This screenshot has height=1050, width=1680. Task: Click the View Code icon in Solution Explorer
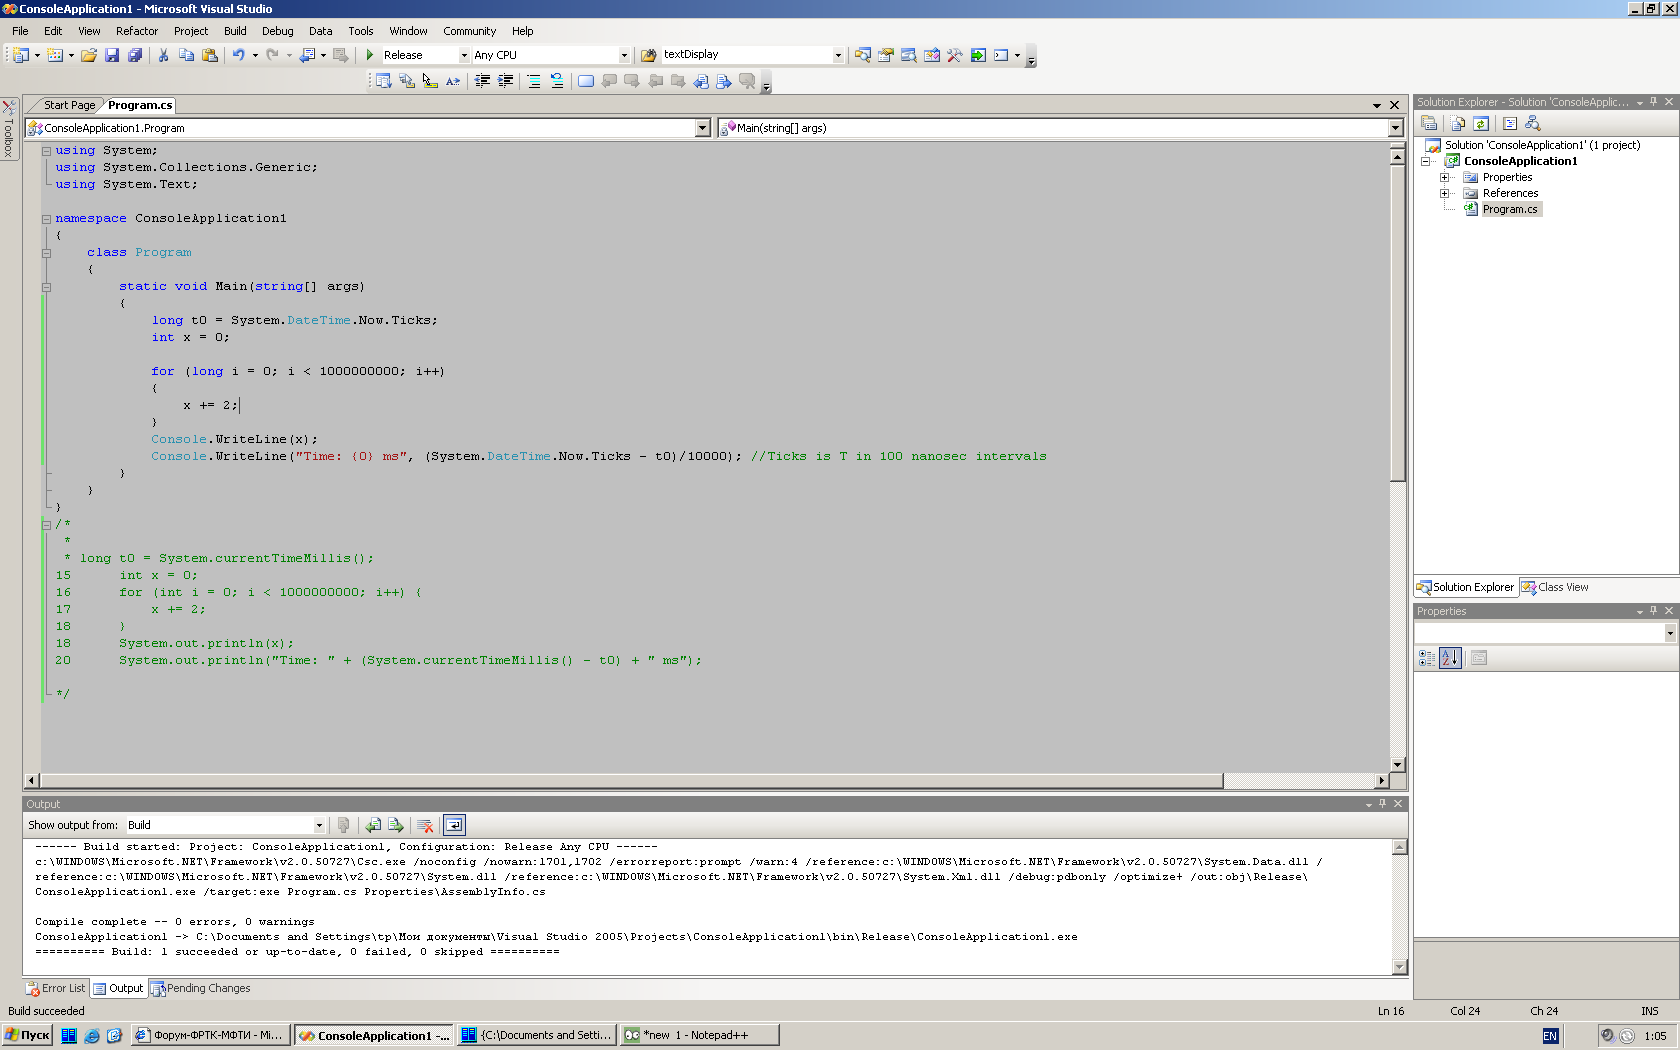1510,123
